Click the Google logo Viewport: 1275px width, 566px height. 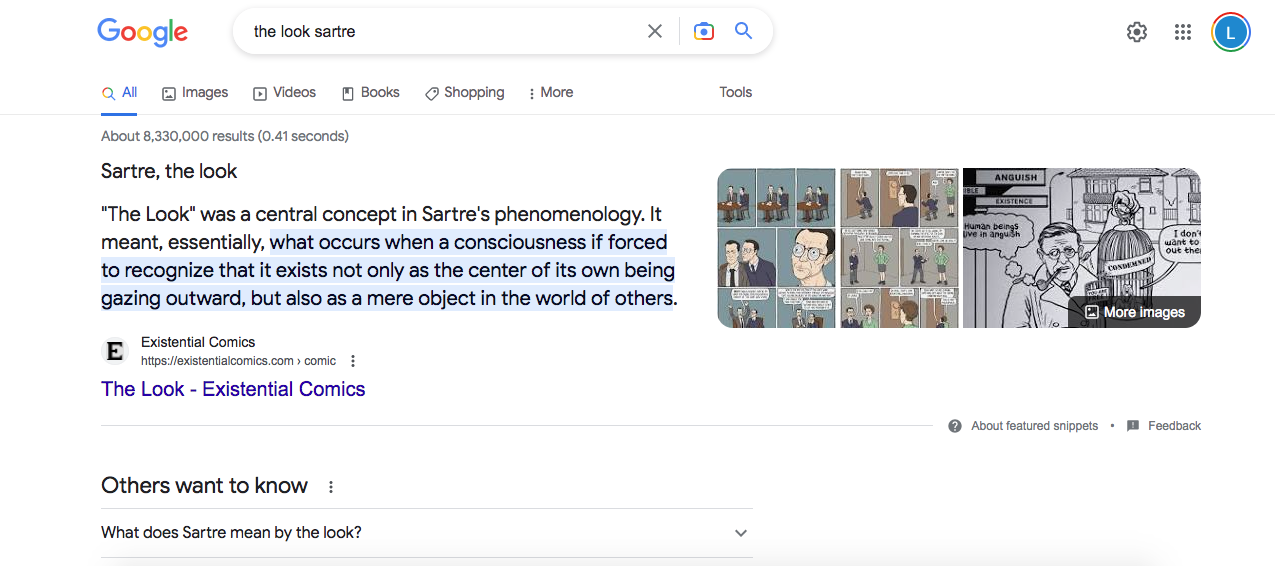click(x=142, y=32)
